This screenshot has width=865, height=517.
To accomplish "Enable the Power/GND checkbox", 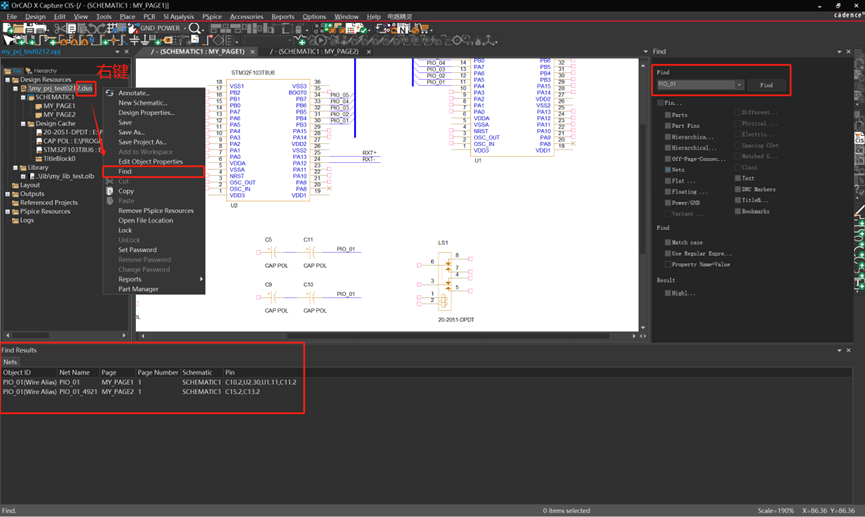I will (668, 202).
